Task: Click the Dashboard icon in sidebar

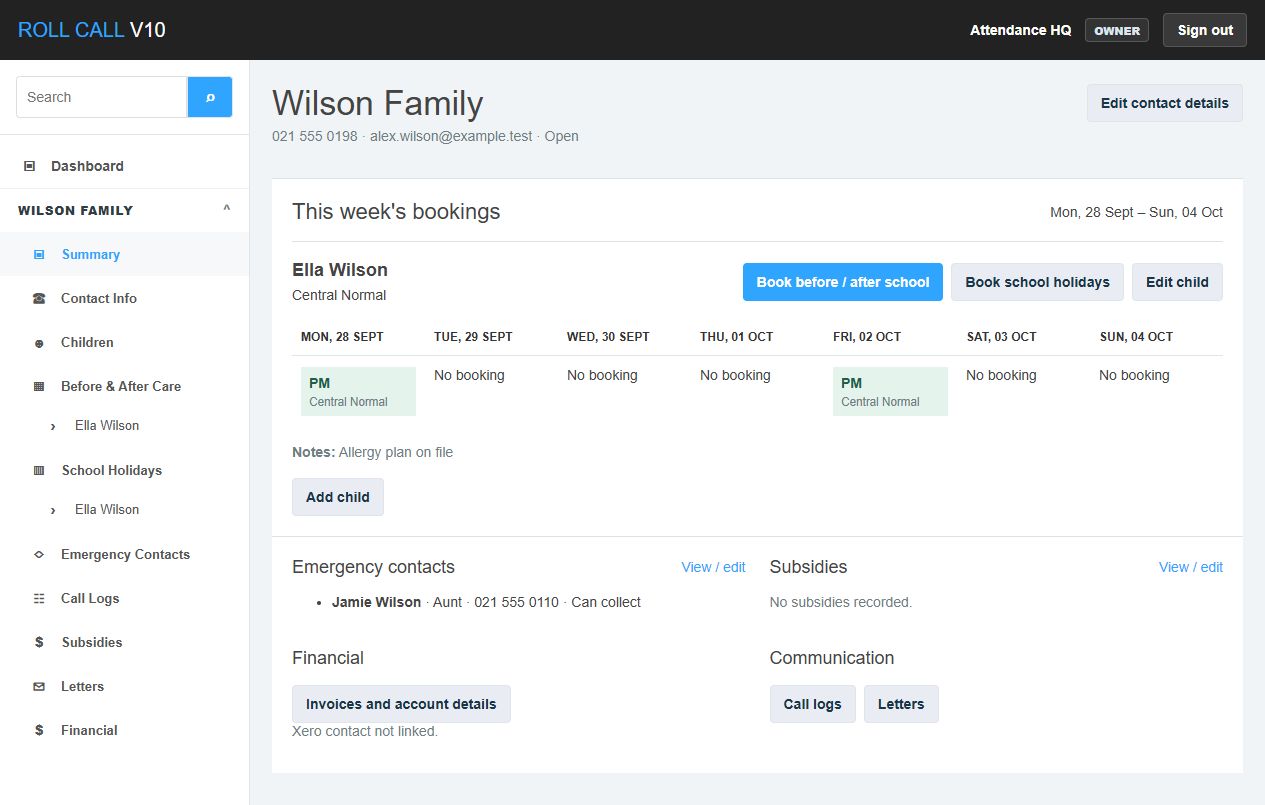Action: [30, 166]
